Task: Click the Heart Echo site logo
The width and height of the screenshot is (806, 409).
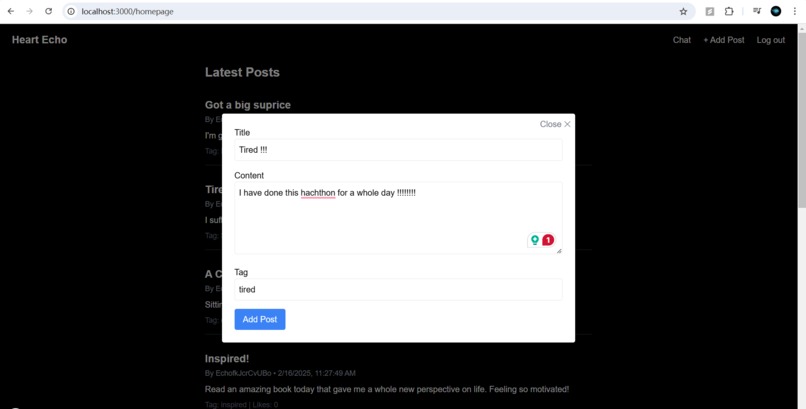Action: tap(40, 40)
